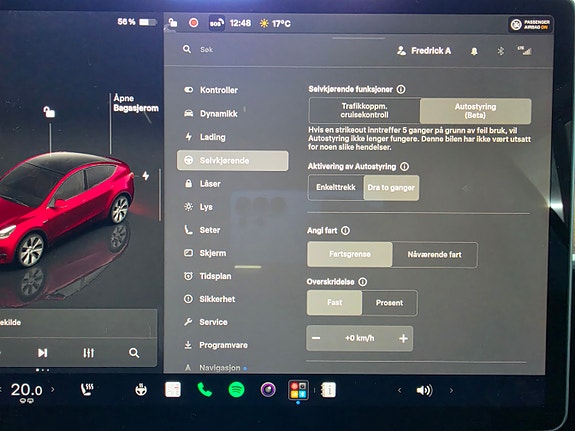
Task: Select Fast offset option
Action: [334, 303]
